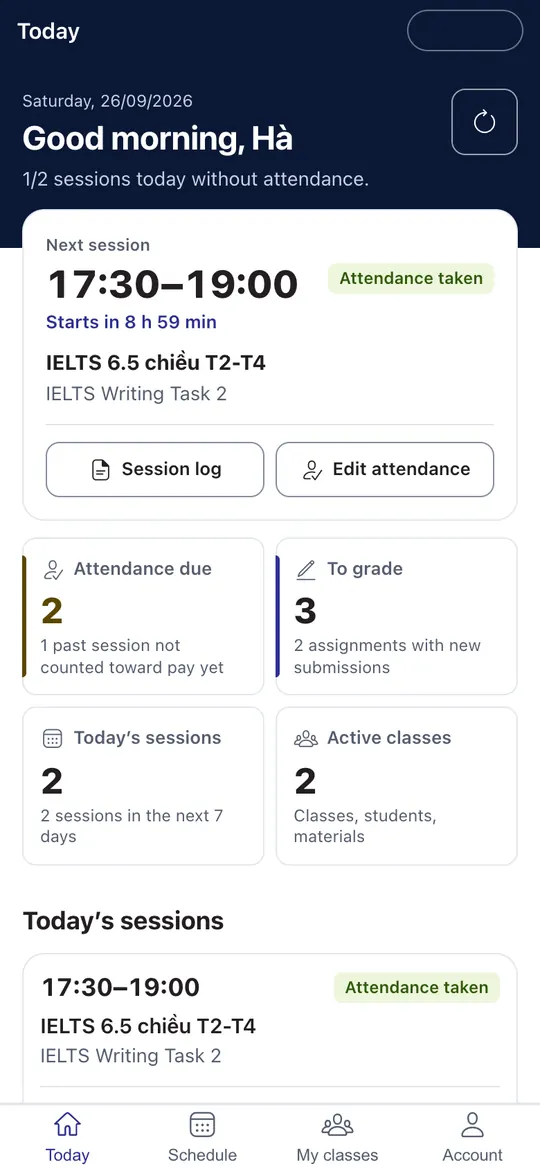Open the Attendance due card
The height and width of the screenshot is (1169, 540).
tap(143, 617)
